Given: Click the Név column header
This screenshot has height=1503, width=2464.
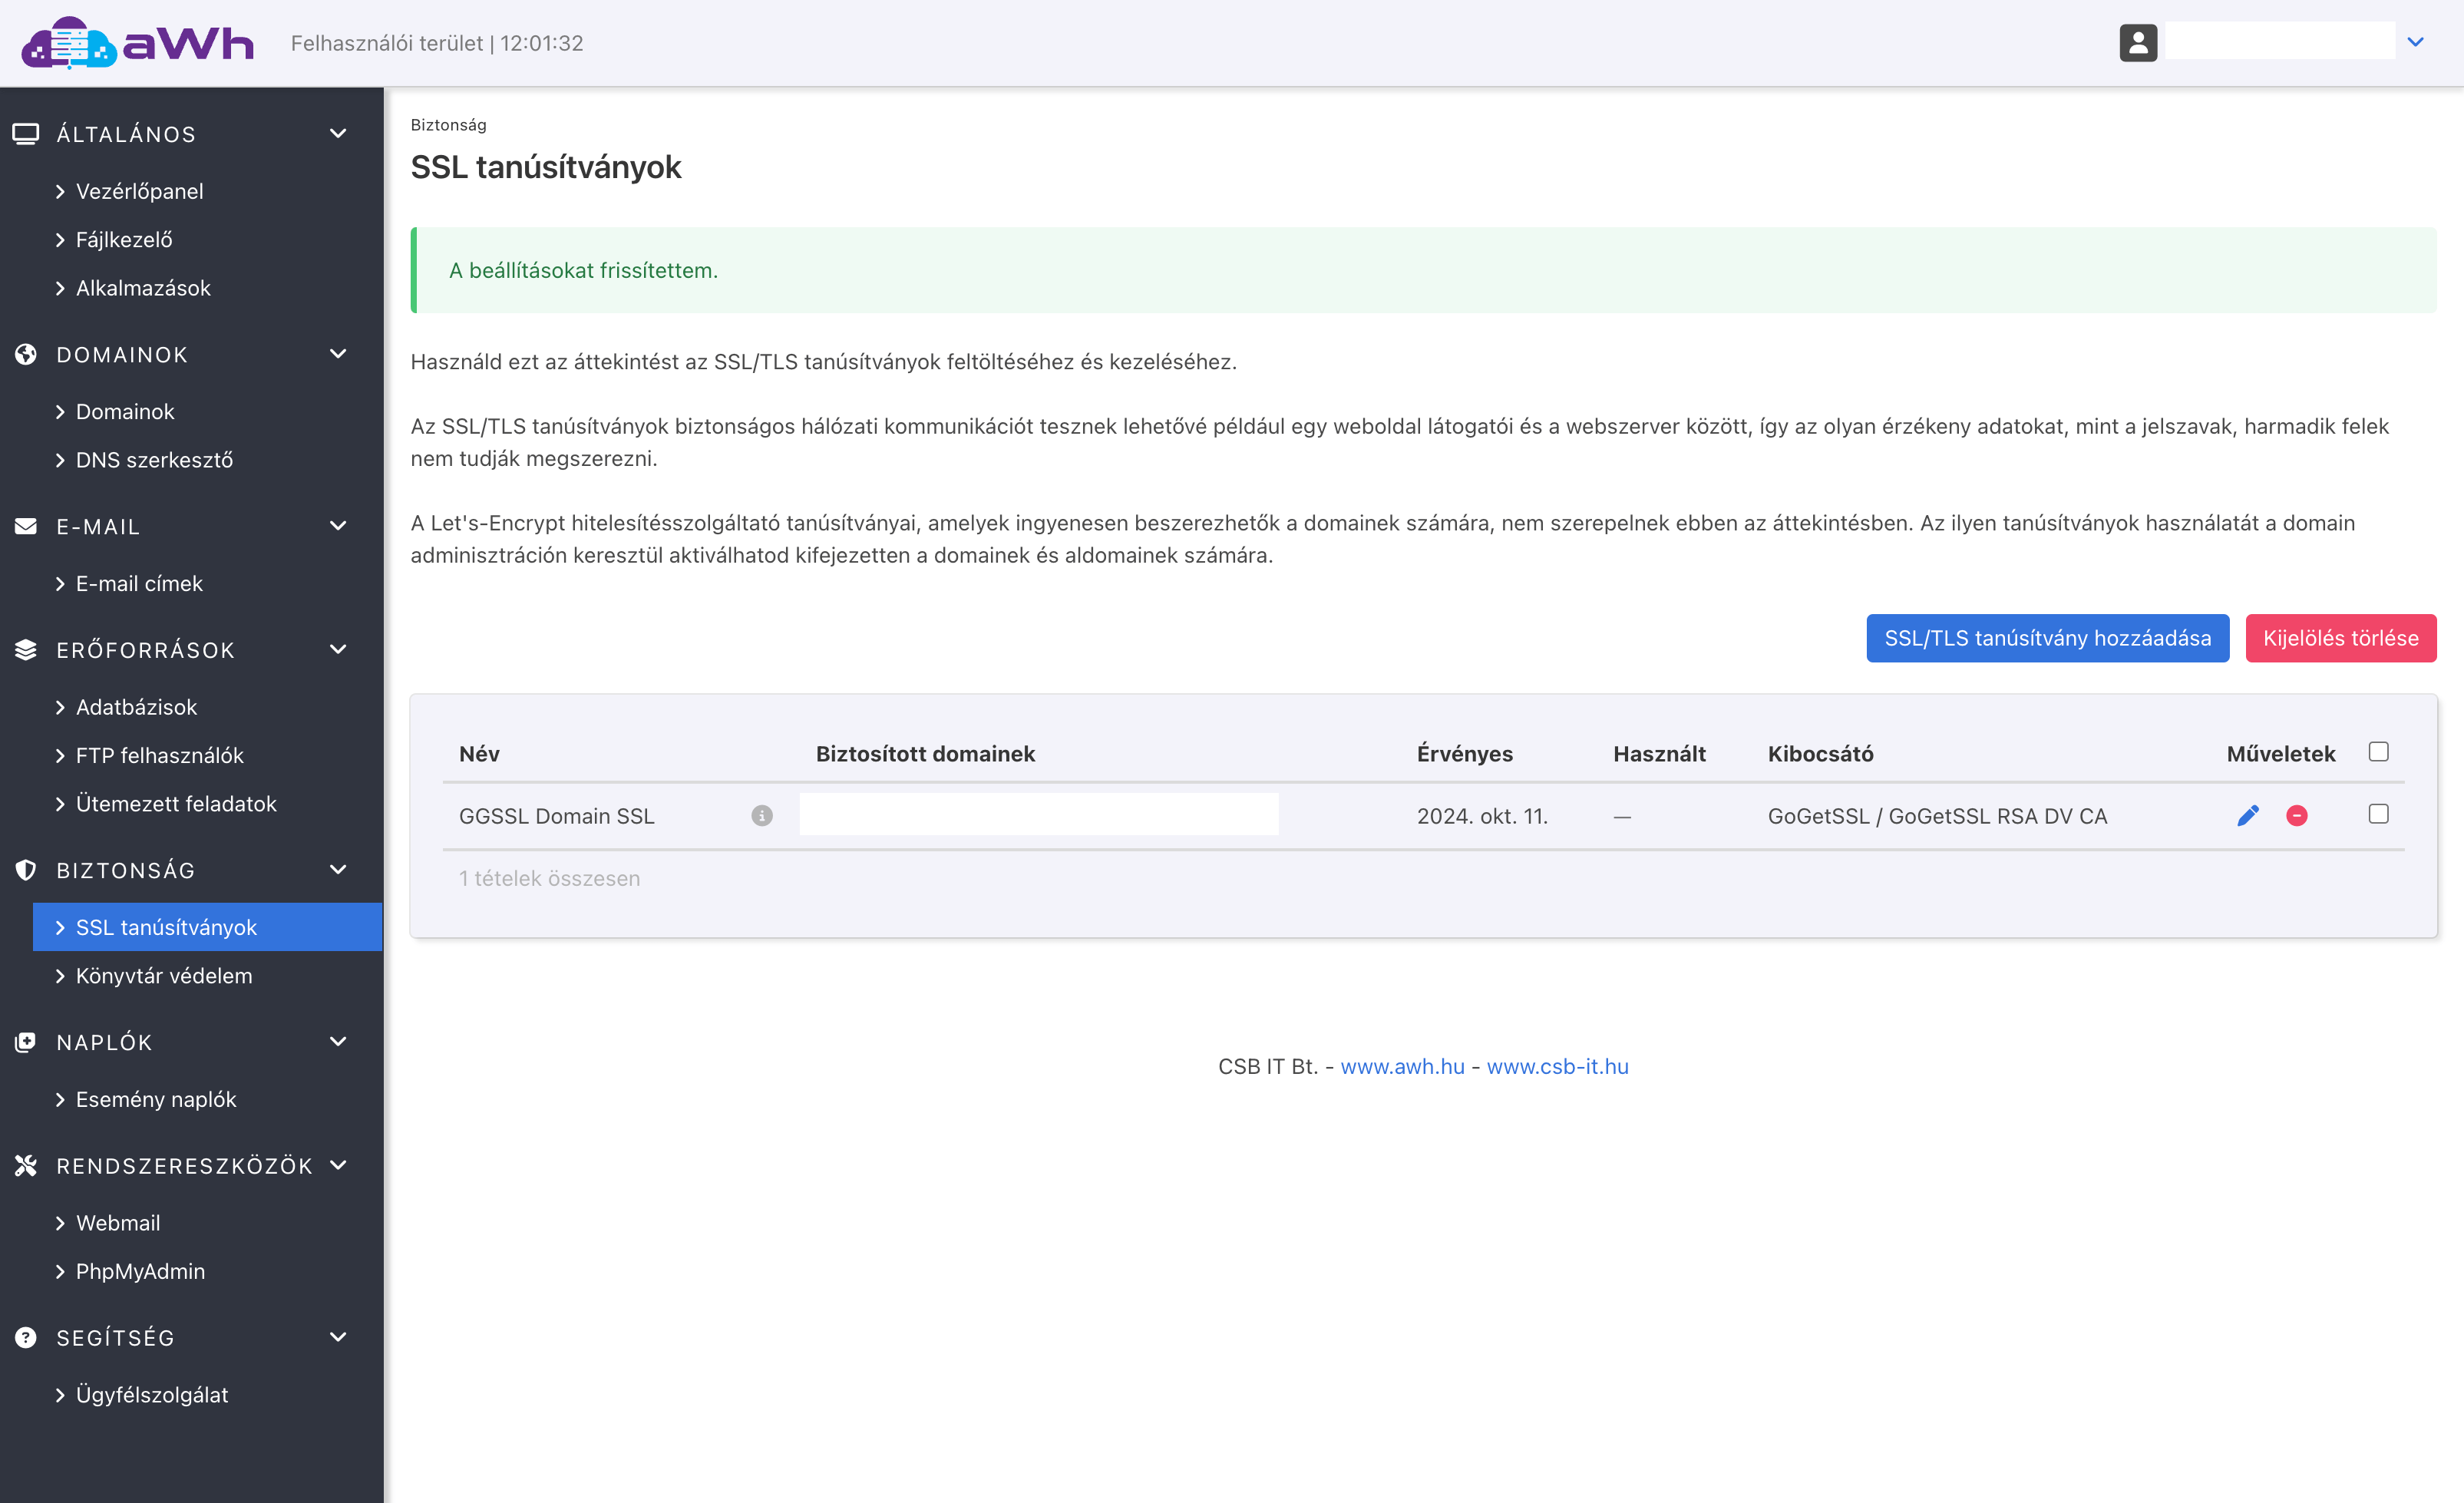Looking at the screenshot, I should coord(479,754).
